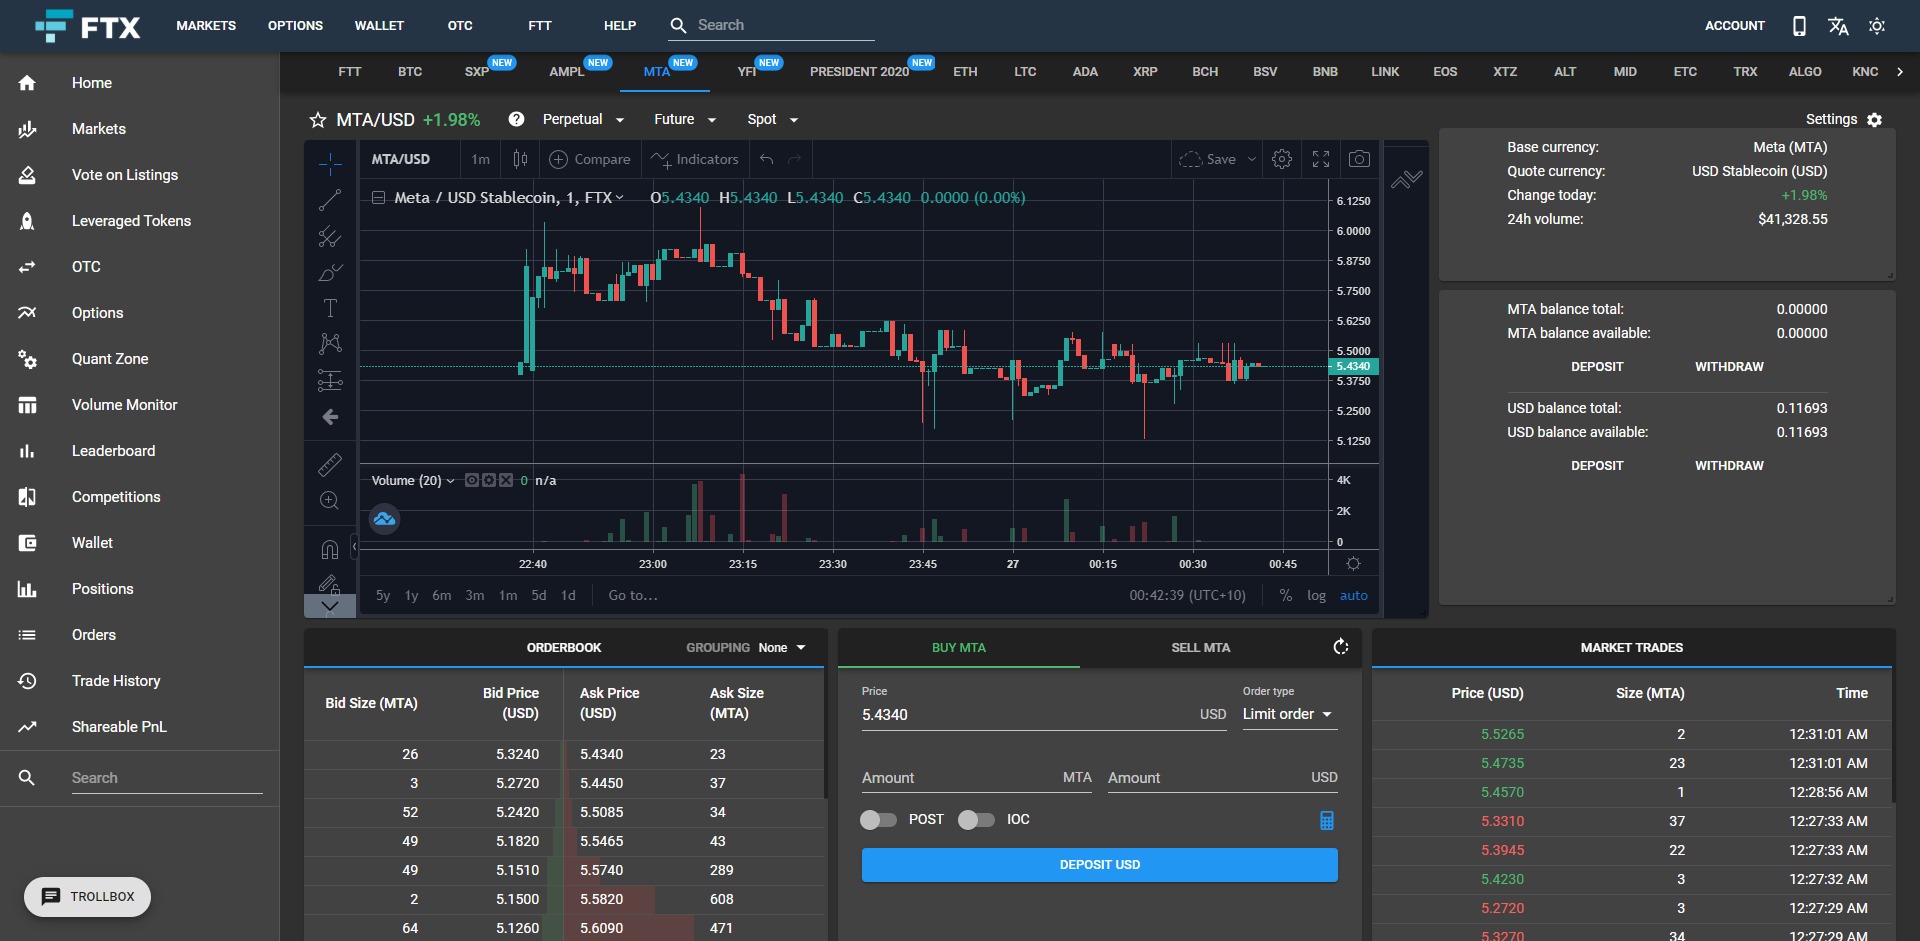1920x941 pixels.
Task: Select the brush drawing tool
Action: [x=330, y=272]
